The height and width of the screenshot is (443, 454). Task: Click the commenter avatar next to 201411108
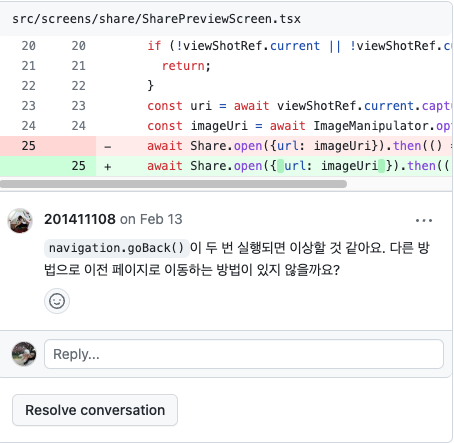[20, 221]
